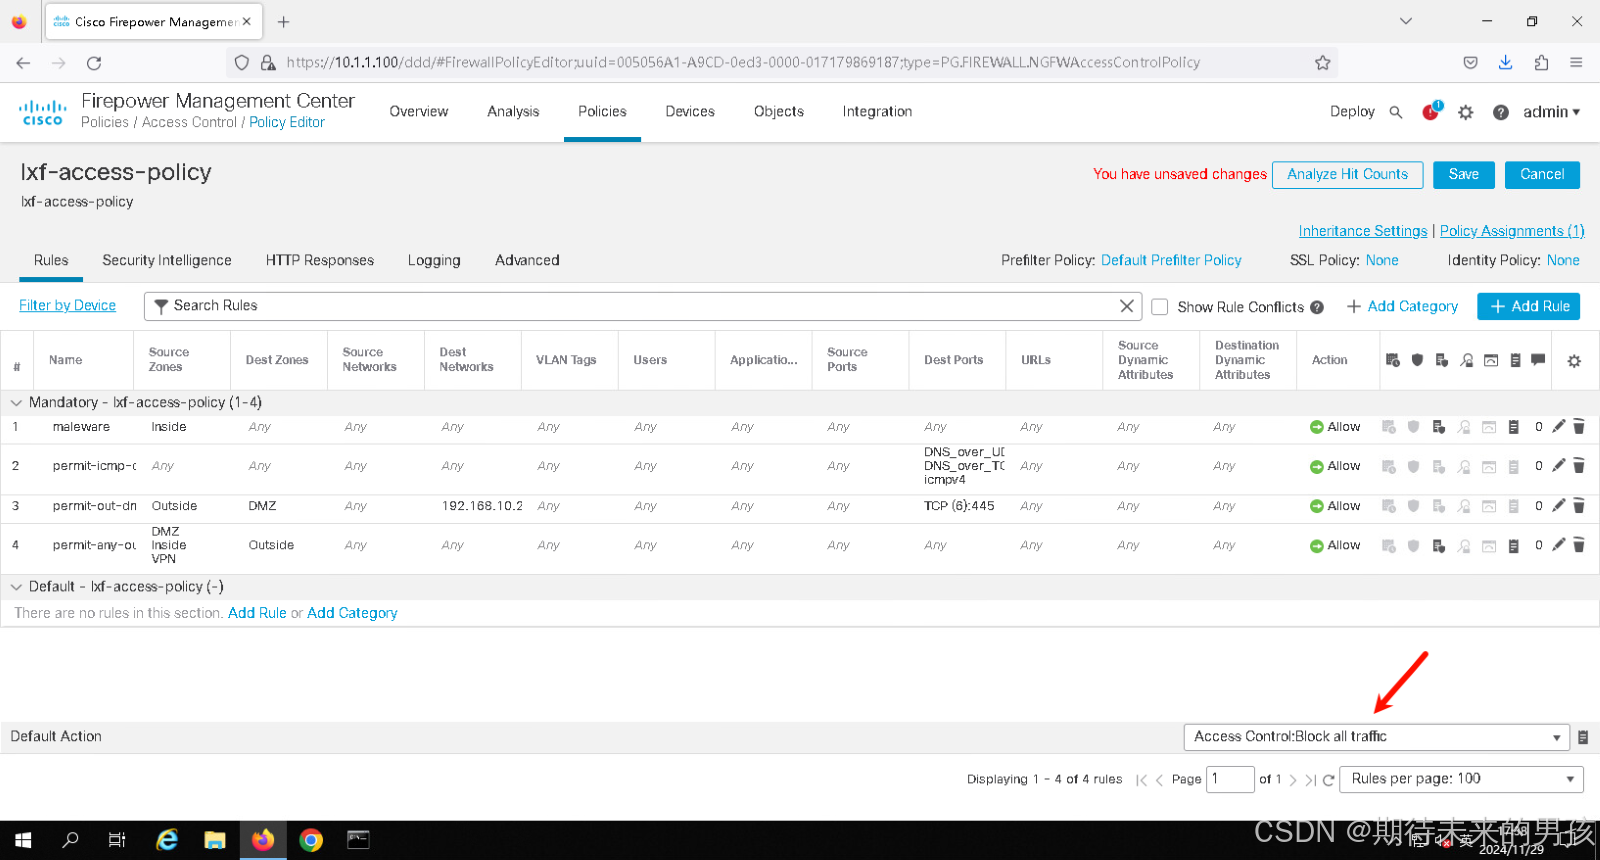Open the Overview menu
Screen dimensions: 1600x860
[419, 112]
